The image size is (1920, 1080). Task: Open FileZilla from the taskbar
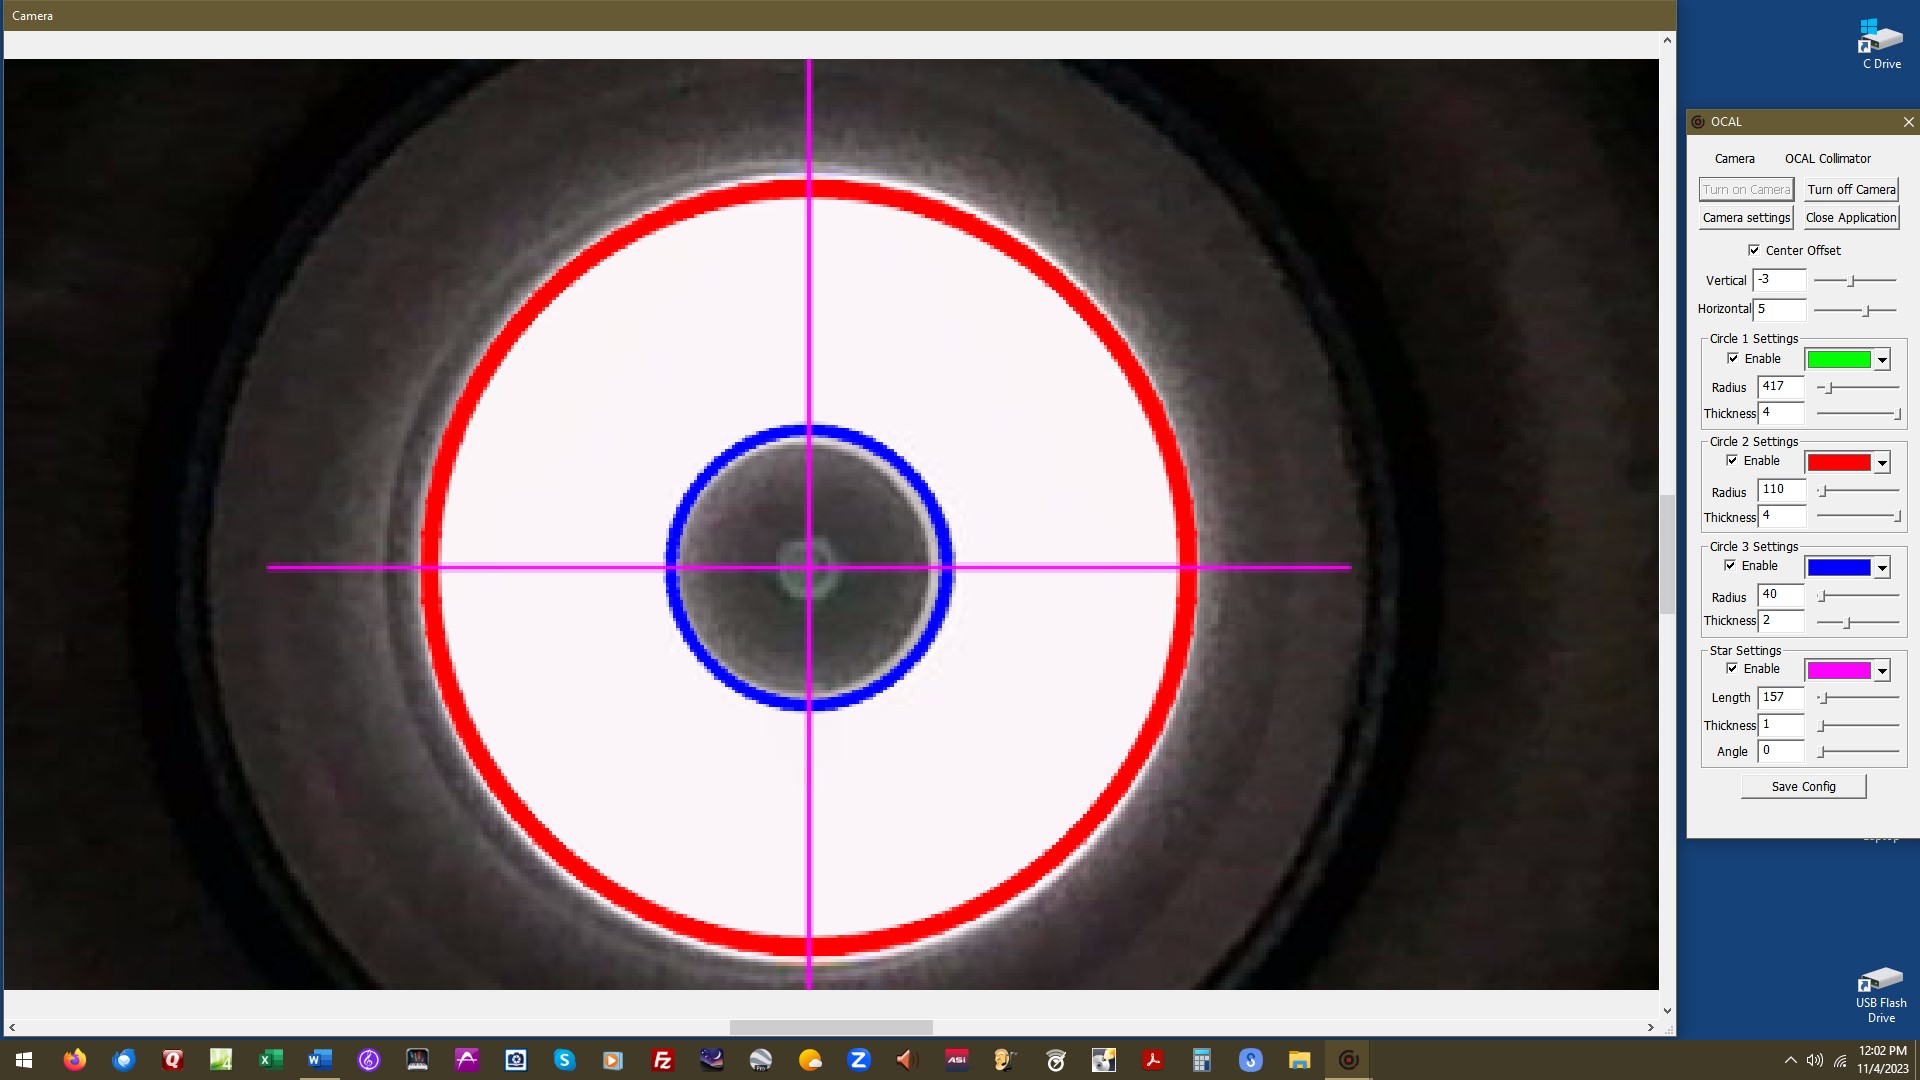pyautogui.click(x=663, y=1060)
